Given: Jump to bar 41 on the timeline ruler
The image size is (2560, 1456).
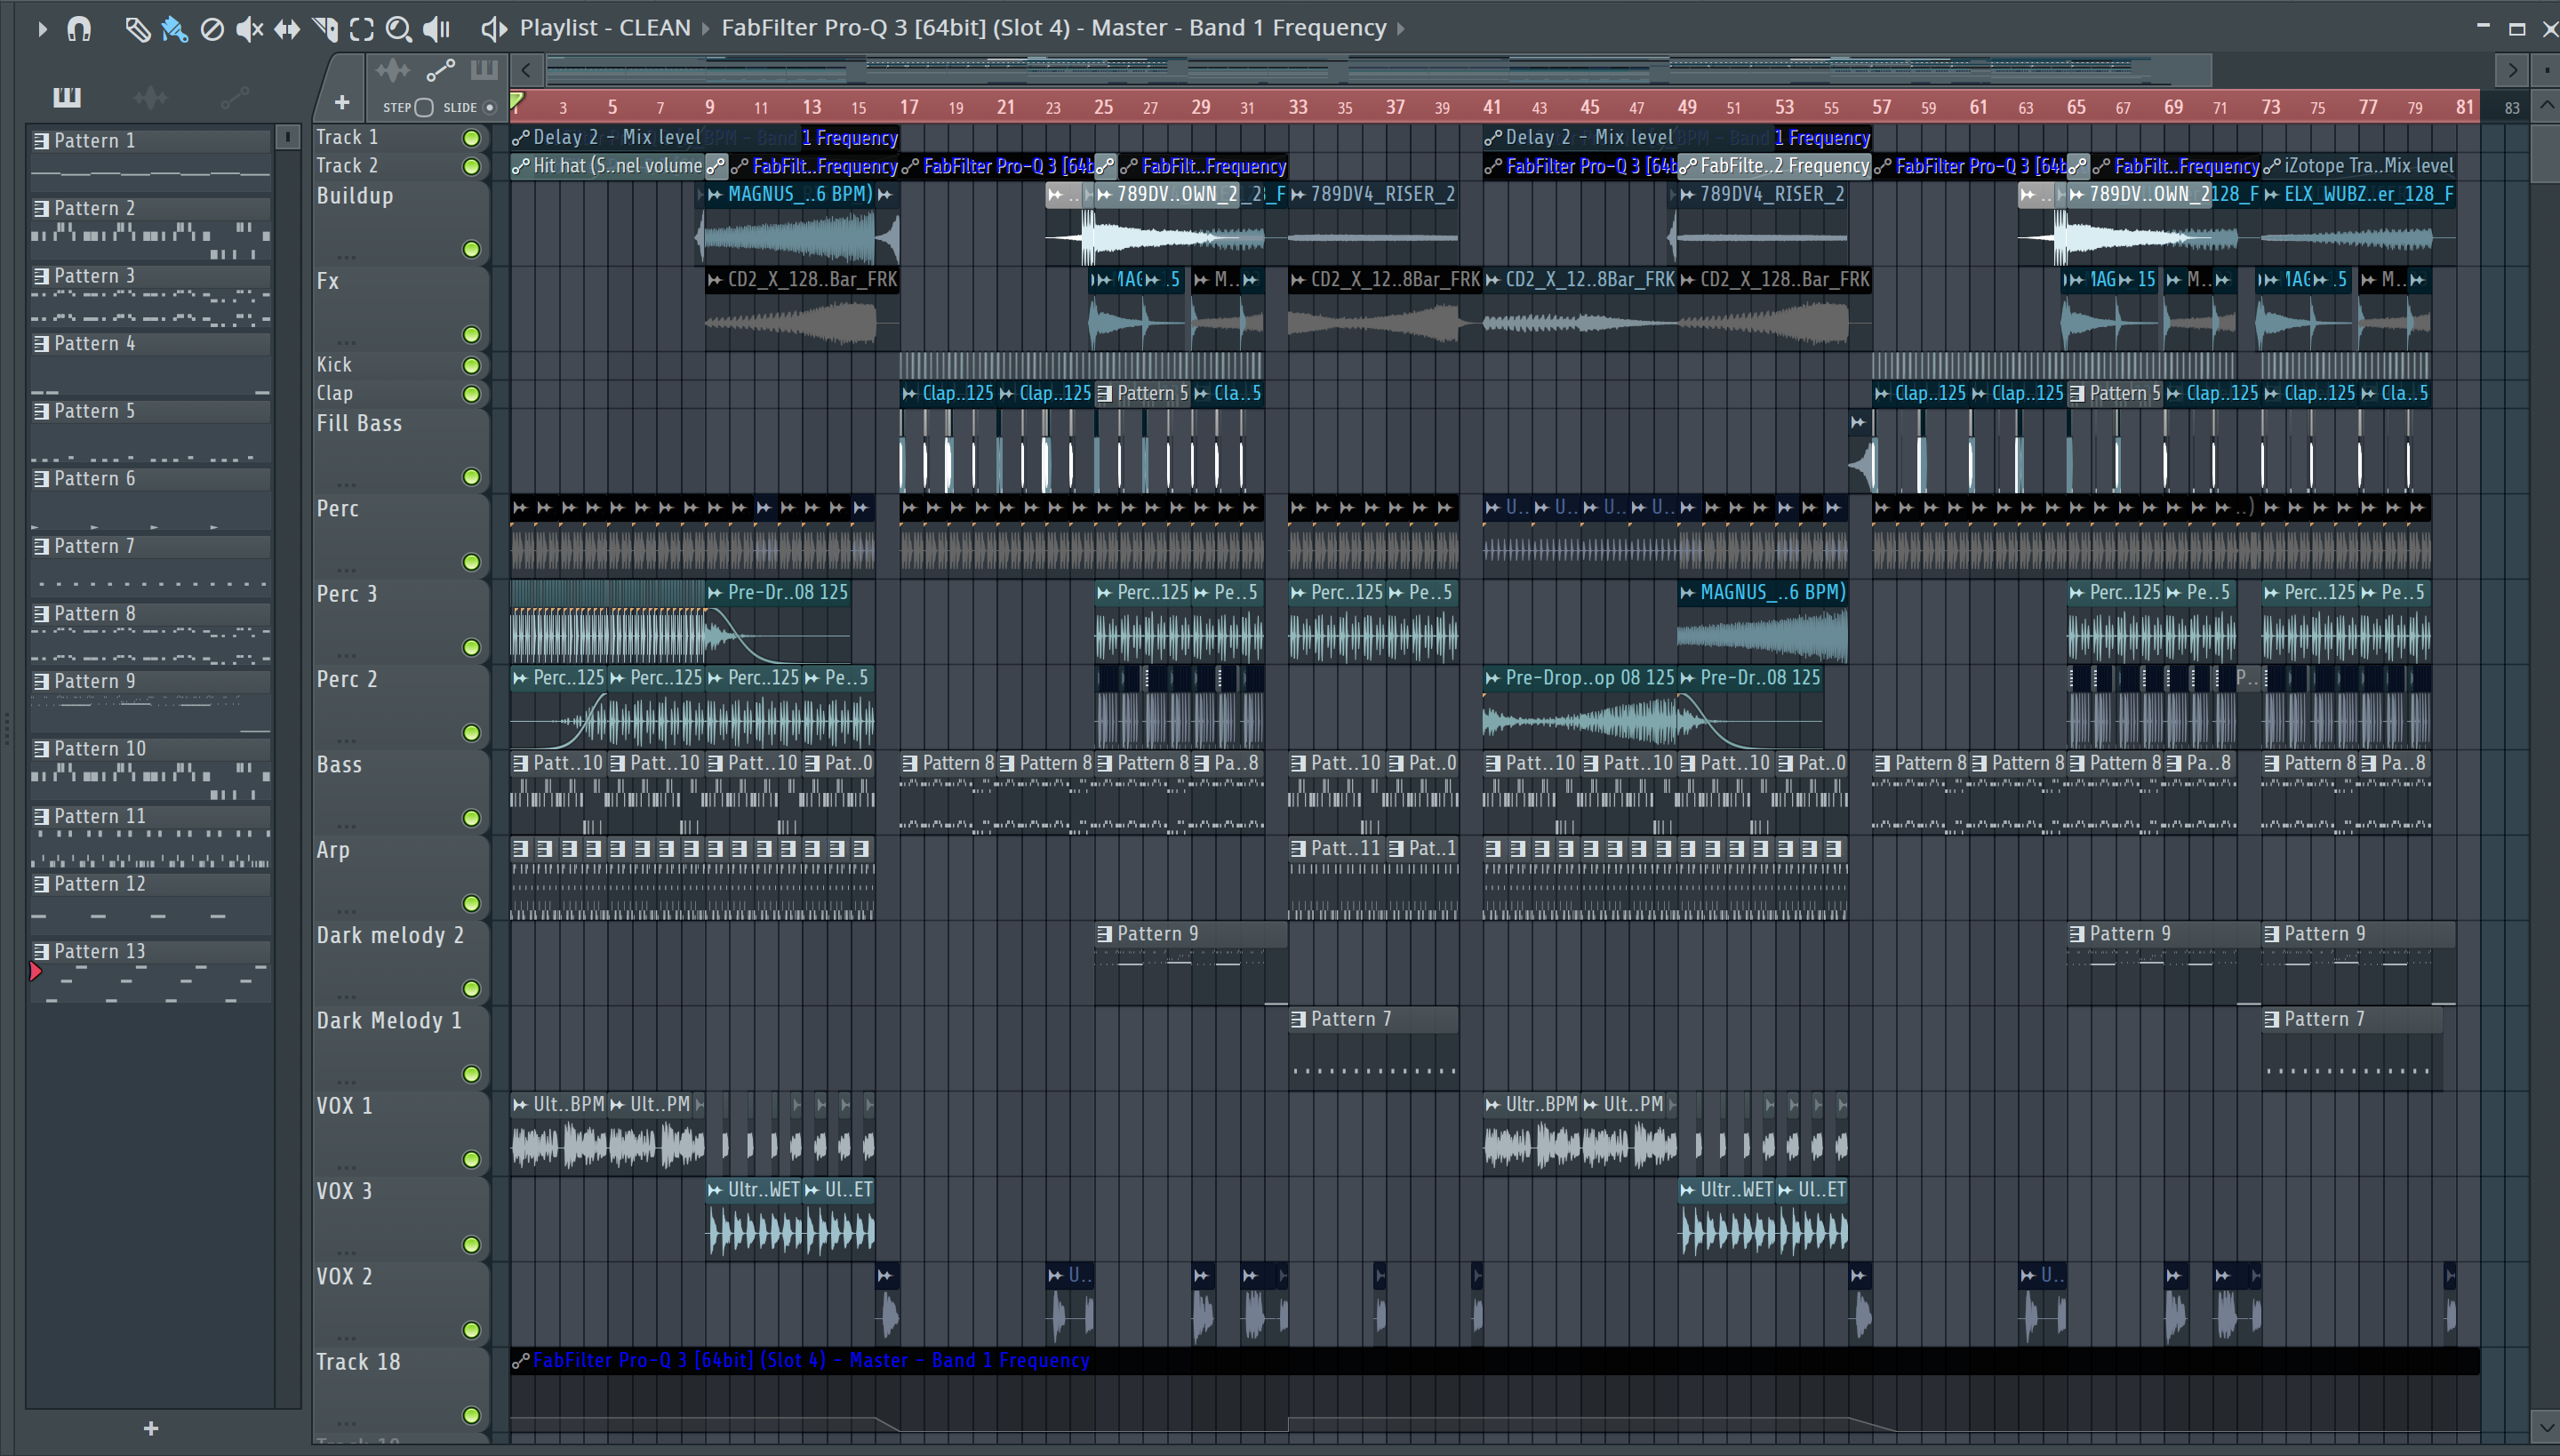Looking at the screenshot, I should coord(1492,107).
